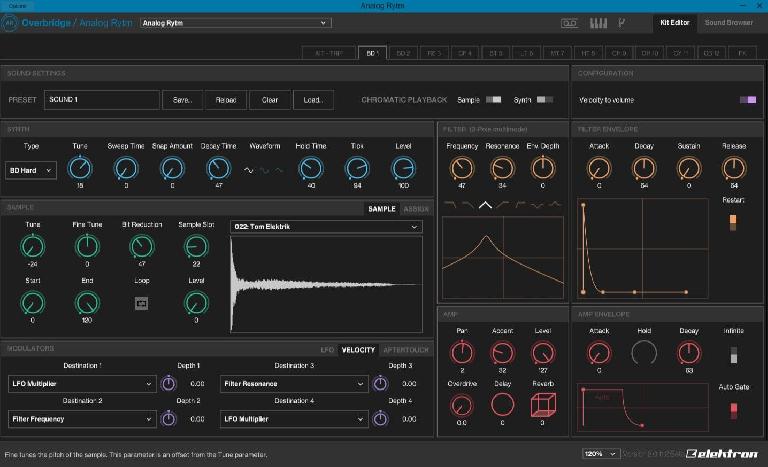This screenshot has width=768, height=467.
Task: Click the sample waveform display
Action: click(326, 284)
